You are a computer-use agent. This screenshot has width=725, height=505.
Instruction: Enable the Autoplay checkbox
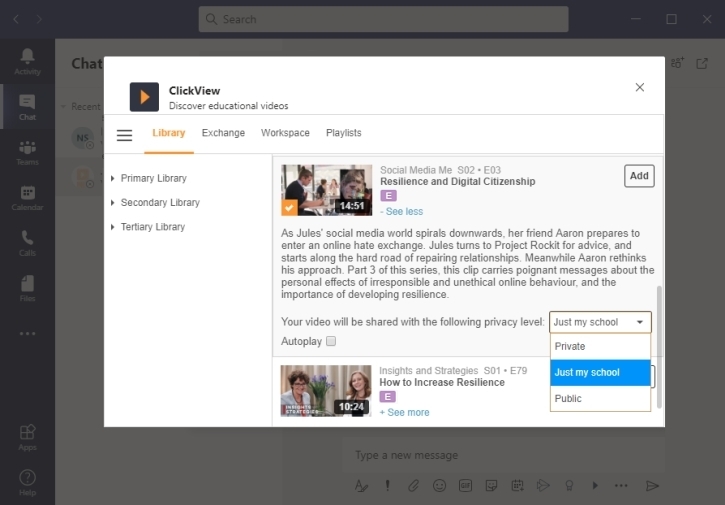pos(331,341)
